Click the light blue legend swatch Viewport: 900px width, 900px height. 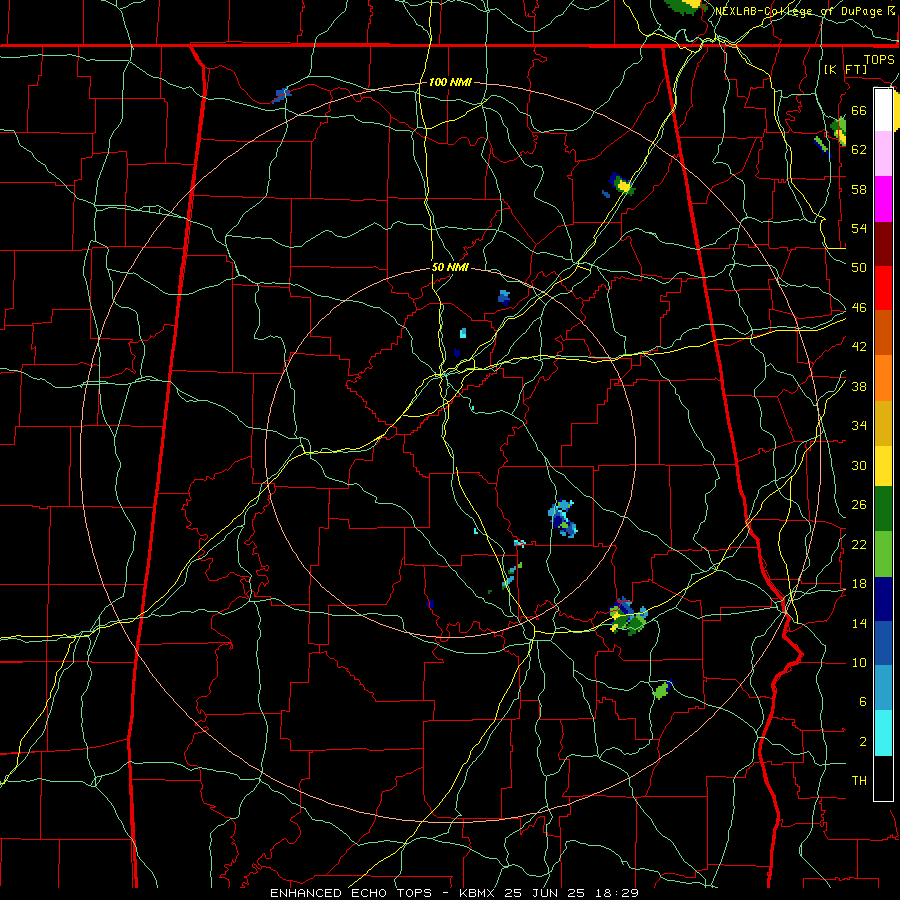pyautogui.click(x=883, y=688)
